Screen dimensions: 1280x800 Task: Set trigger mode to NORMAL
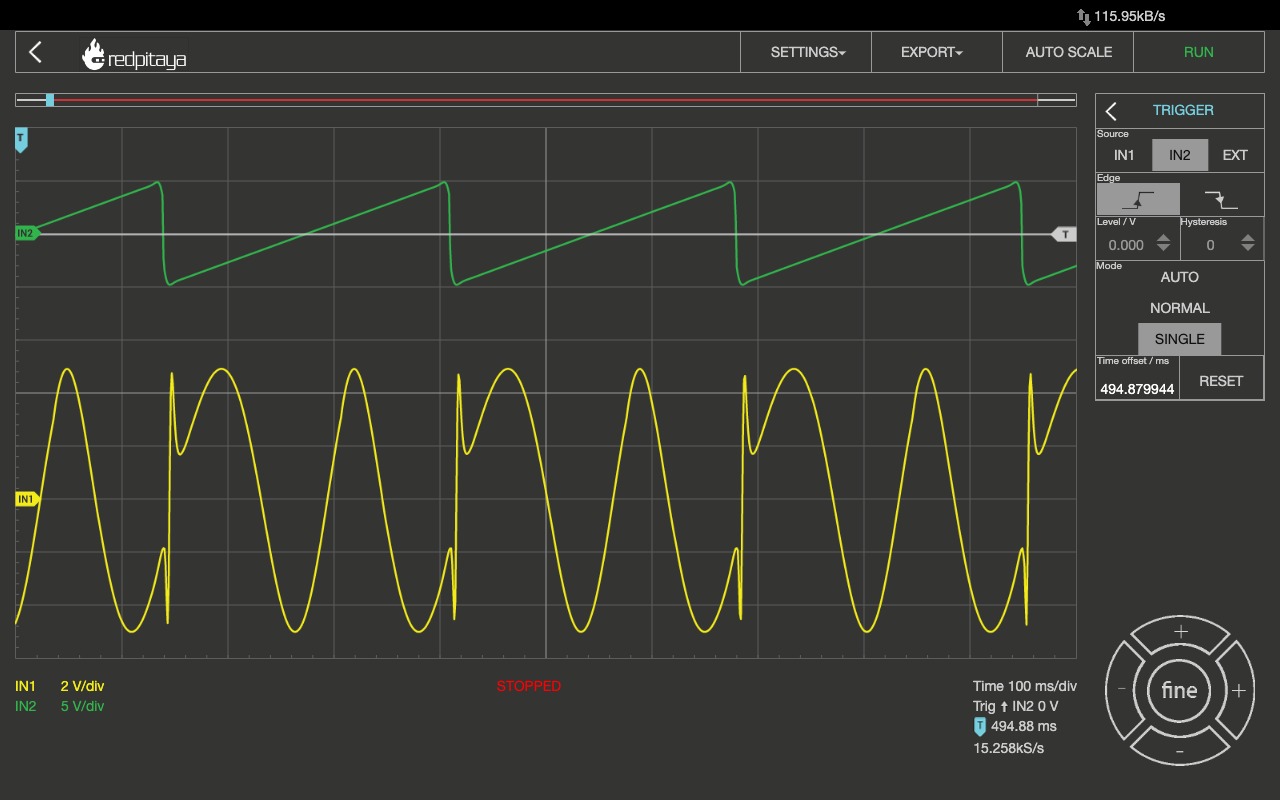click(1180, 308)
